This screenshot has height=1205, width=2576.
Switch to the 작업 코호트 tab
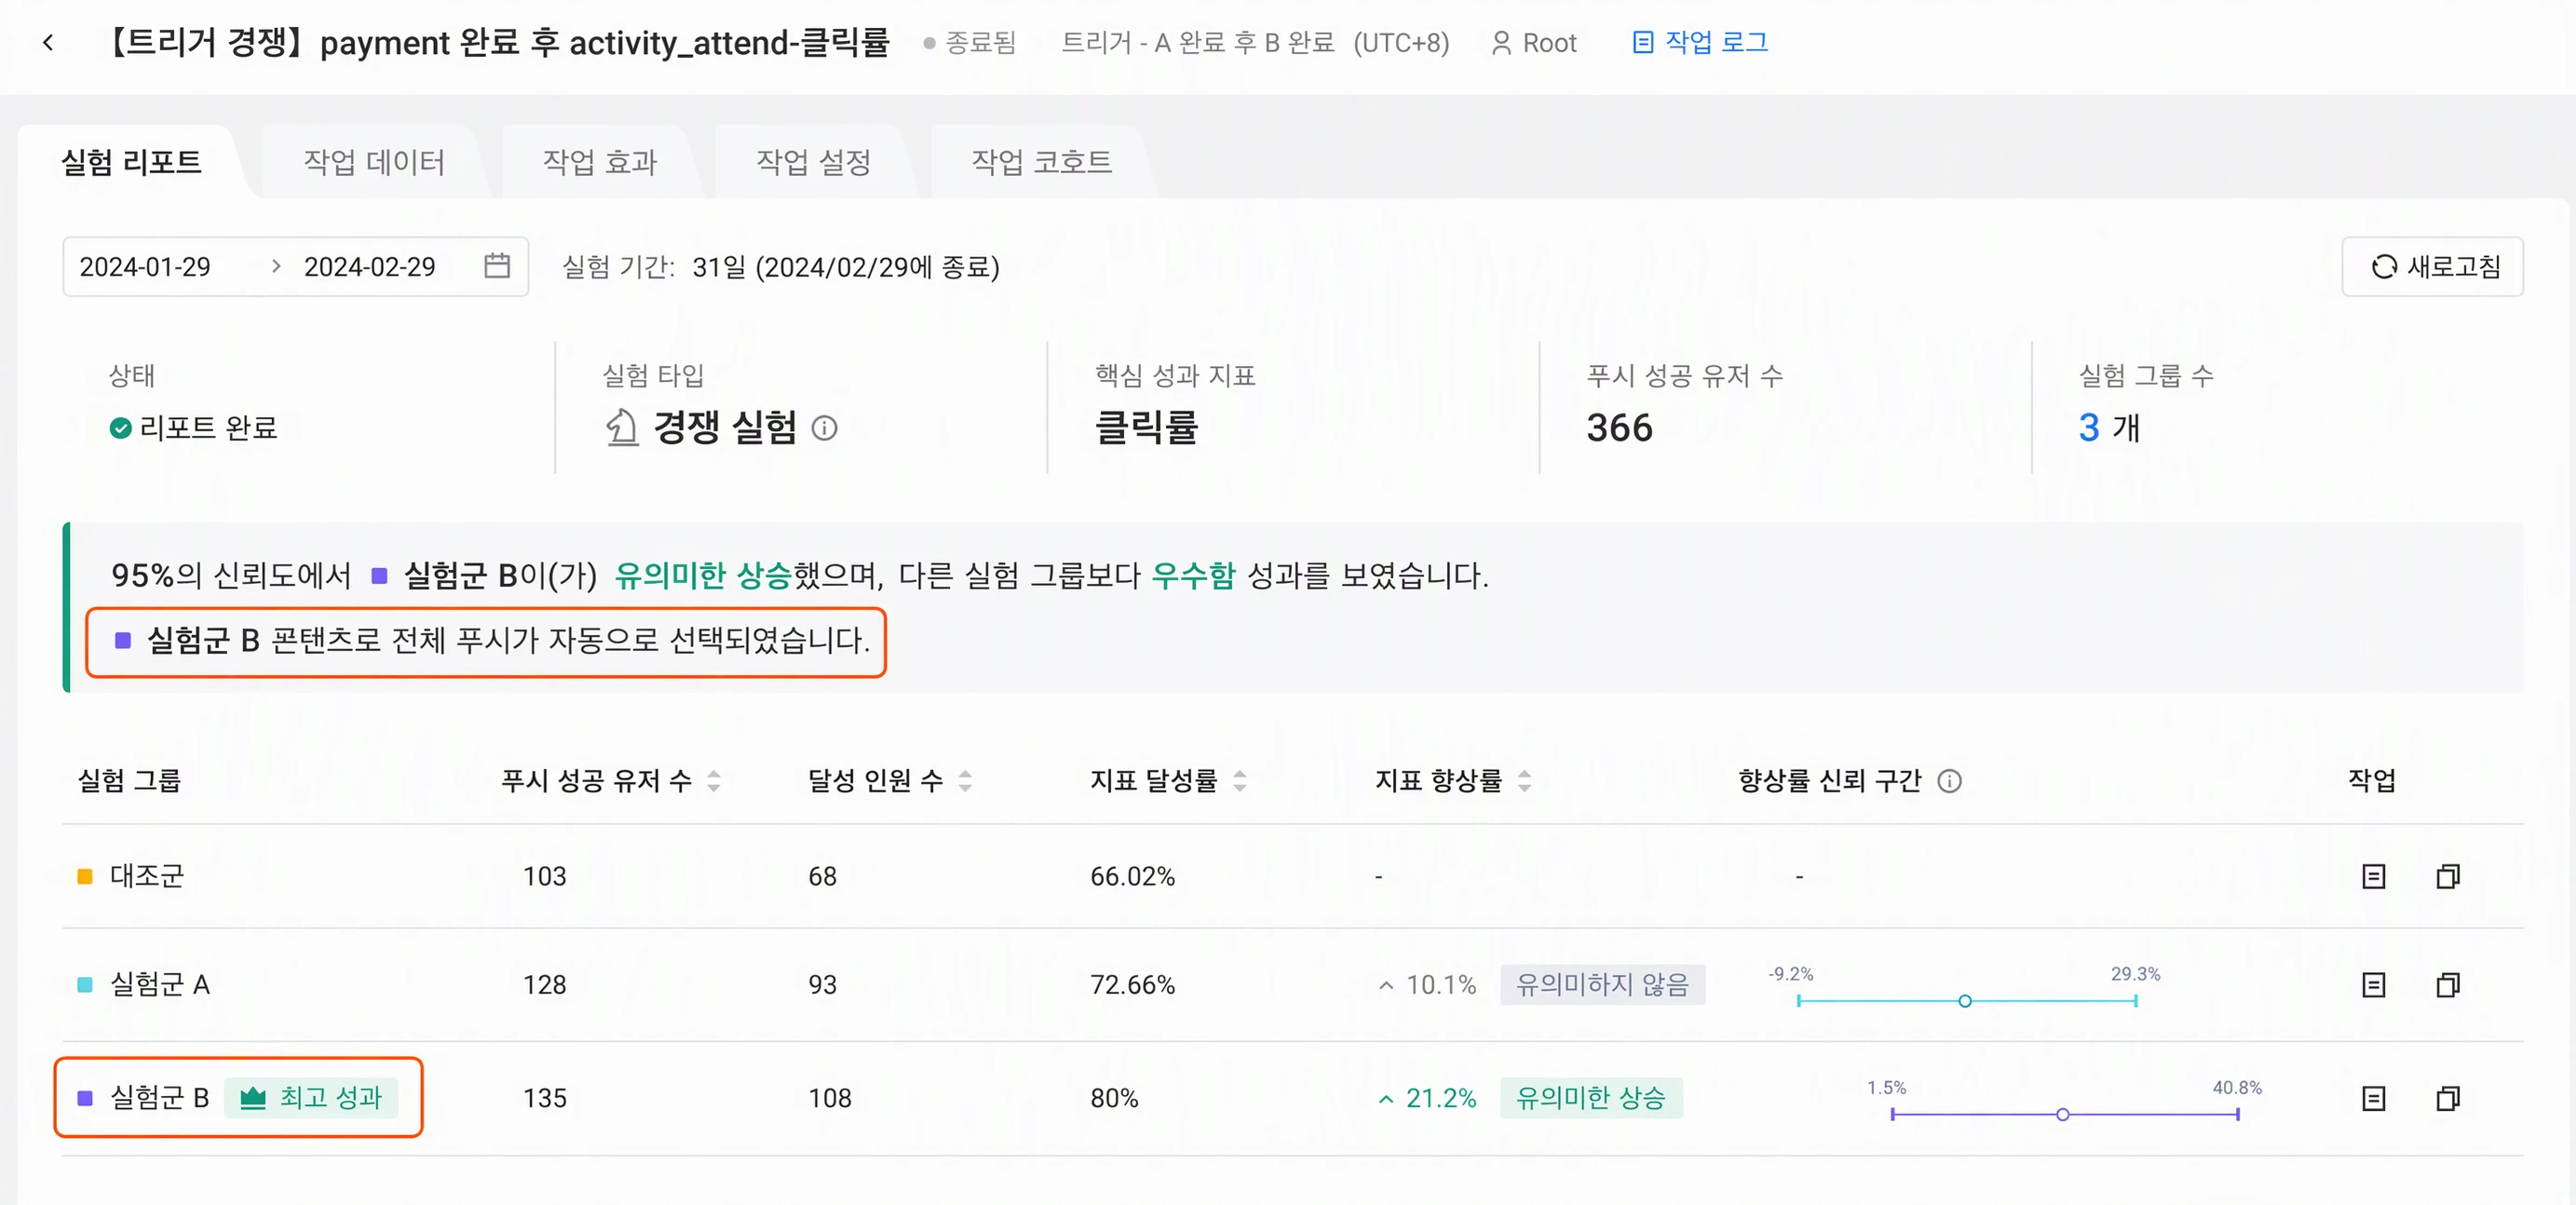click(1041, 162)
